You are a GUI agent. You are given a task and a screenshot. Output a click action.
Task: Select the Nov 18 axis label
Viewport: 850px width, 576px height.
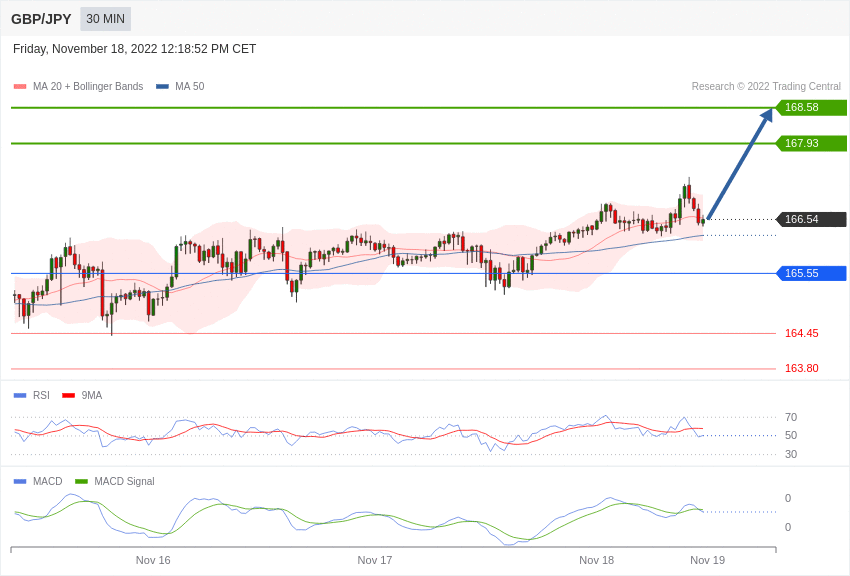click(597, 560)
